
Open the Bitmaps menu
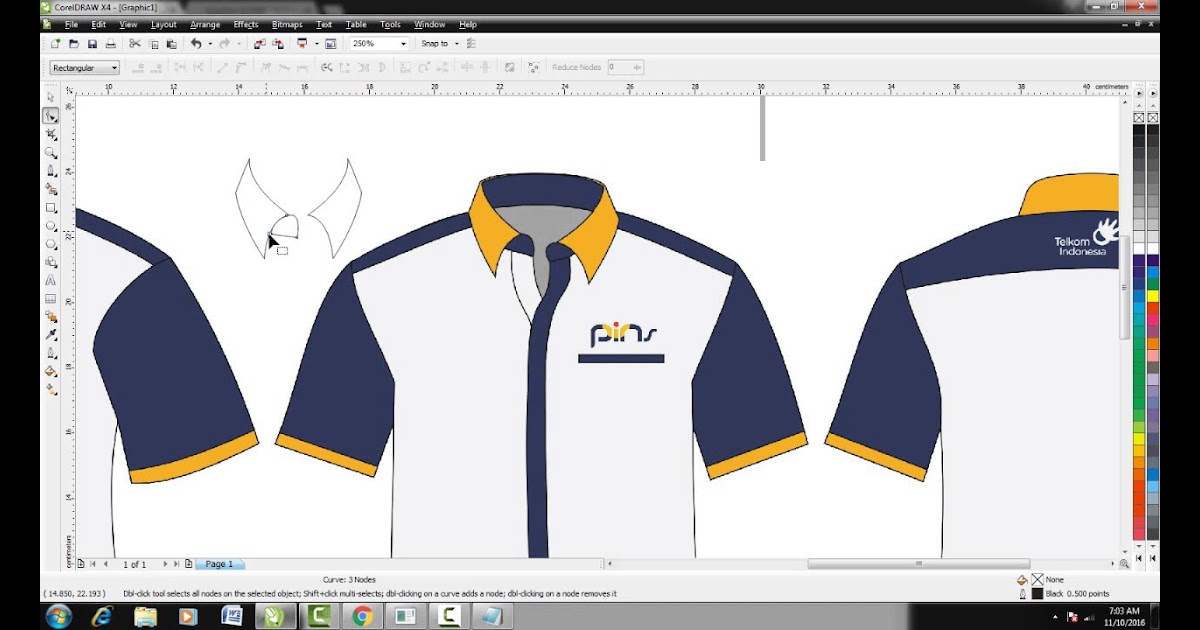click(287, 24)
